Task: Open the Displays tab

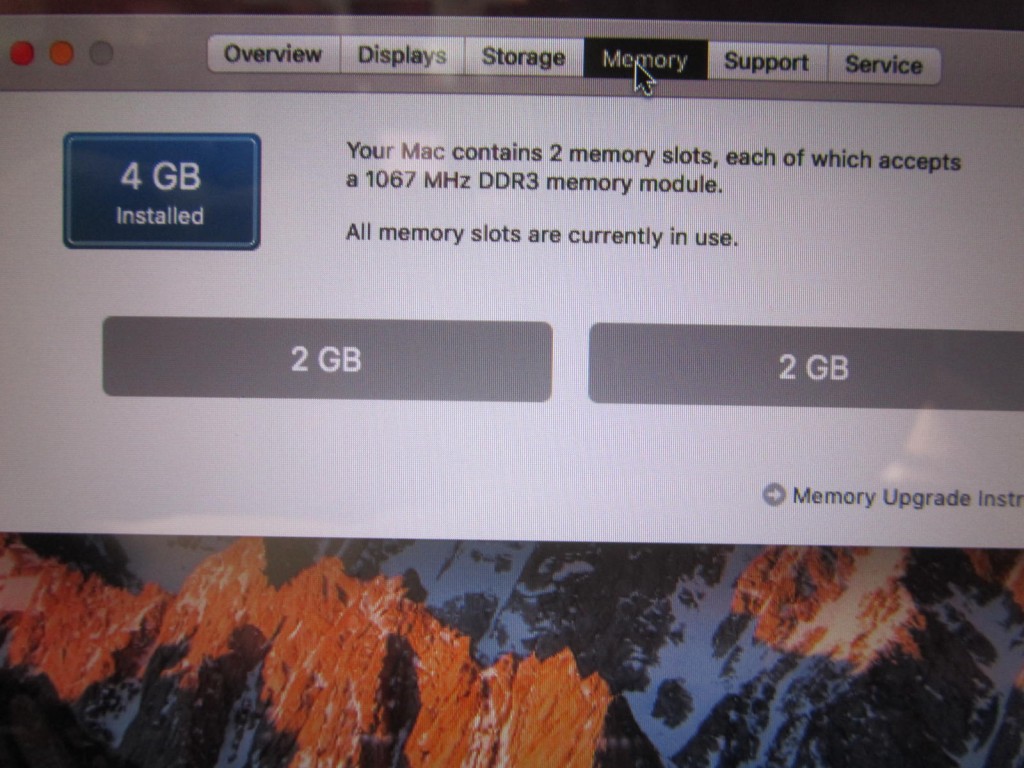Action: (402, 56)
